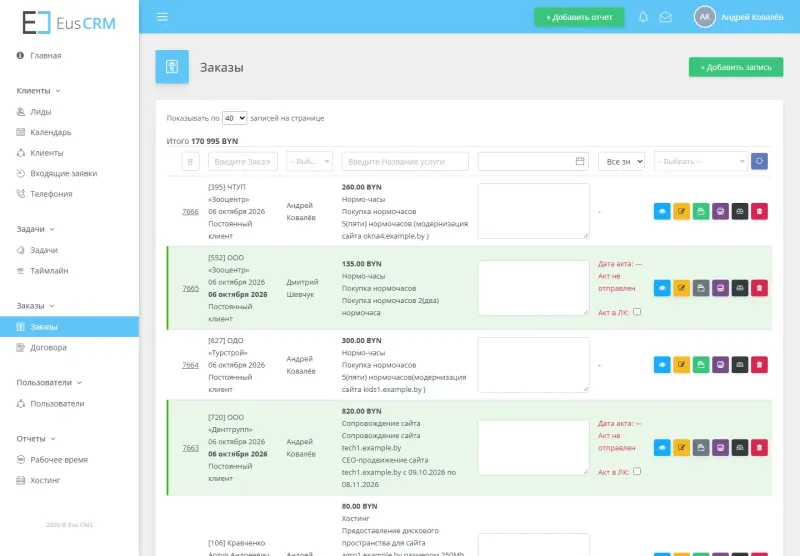Image resolution: width=800 pixels, height=556 pixels.
Task: Click the dark book icon for order 7664
Action: 740,365
